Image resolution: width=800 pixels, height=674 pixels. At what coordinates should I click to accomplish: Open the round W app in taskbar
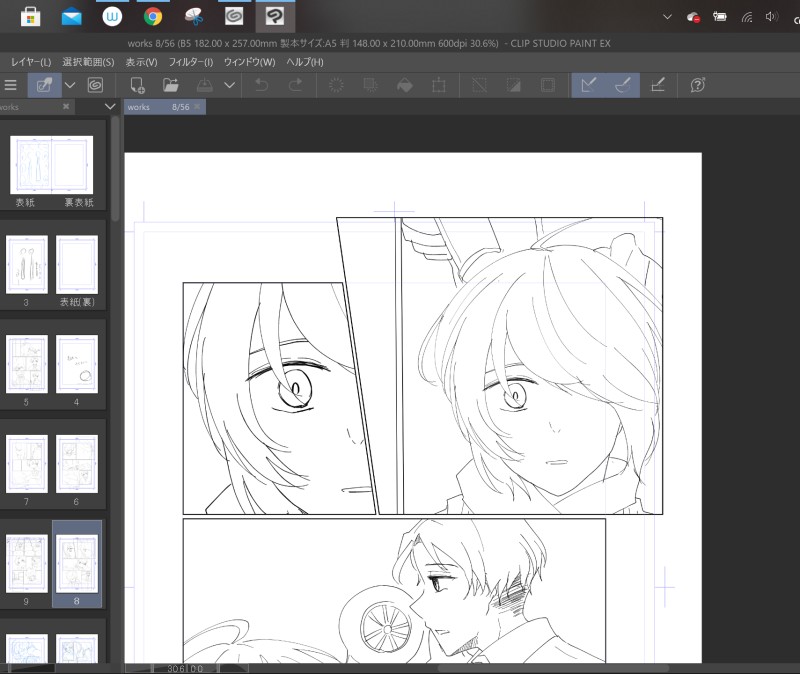(x=112, y=17)
